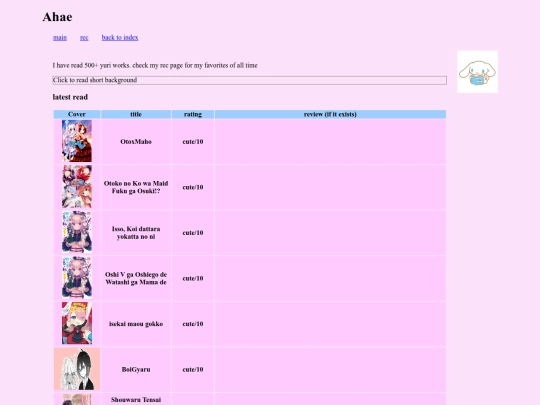
Task: Select 'Otoko no Ko wa Maid Fuku ga Osuki!?' title
Action: [x=136, y=187]
